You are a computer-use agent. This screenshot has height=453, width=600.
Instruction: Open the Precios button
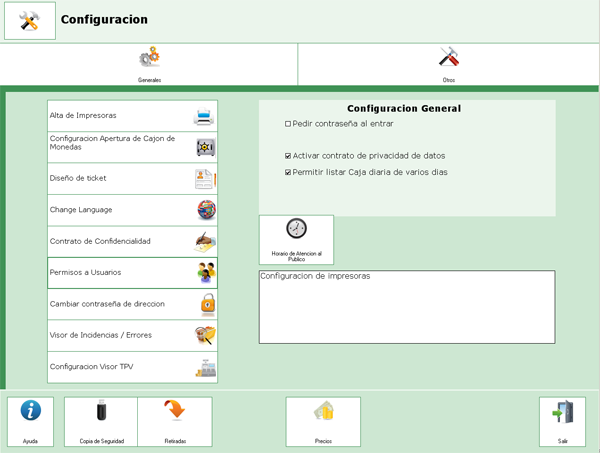click(x=323, y=421)
